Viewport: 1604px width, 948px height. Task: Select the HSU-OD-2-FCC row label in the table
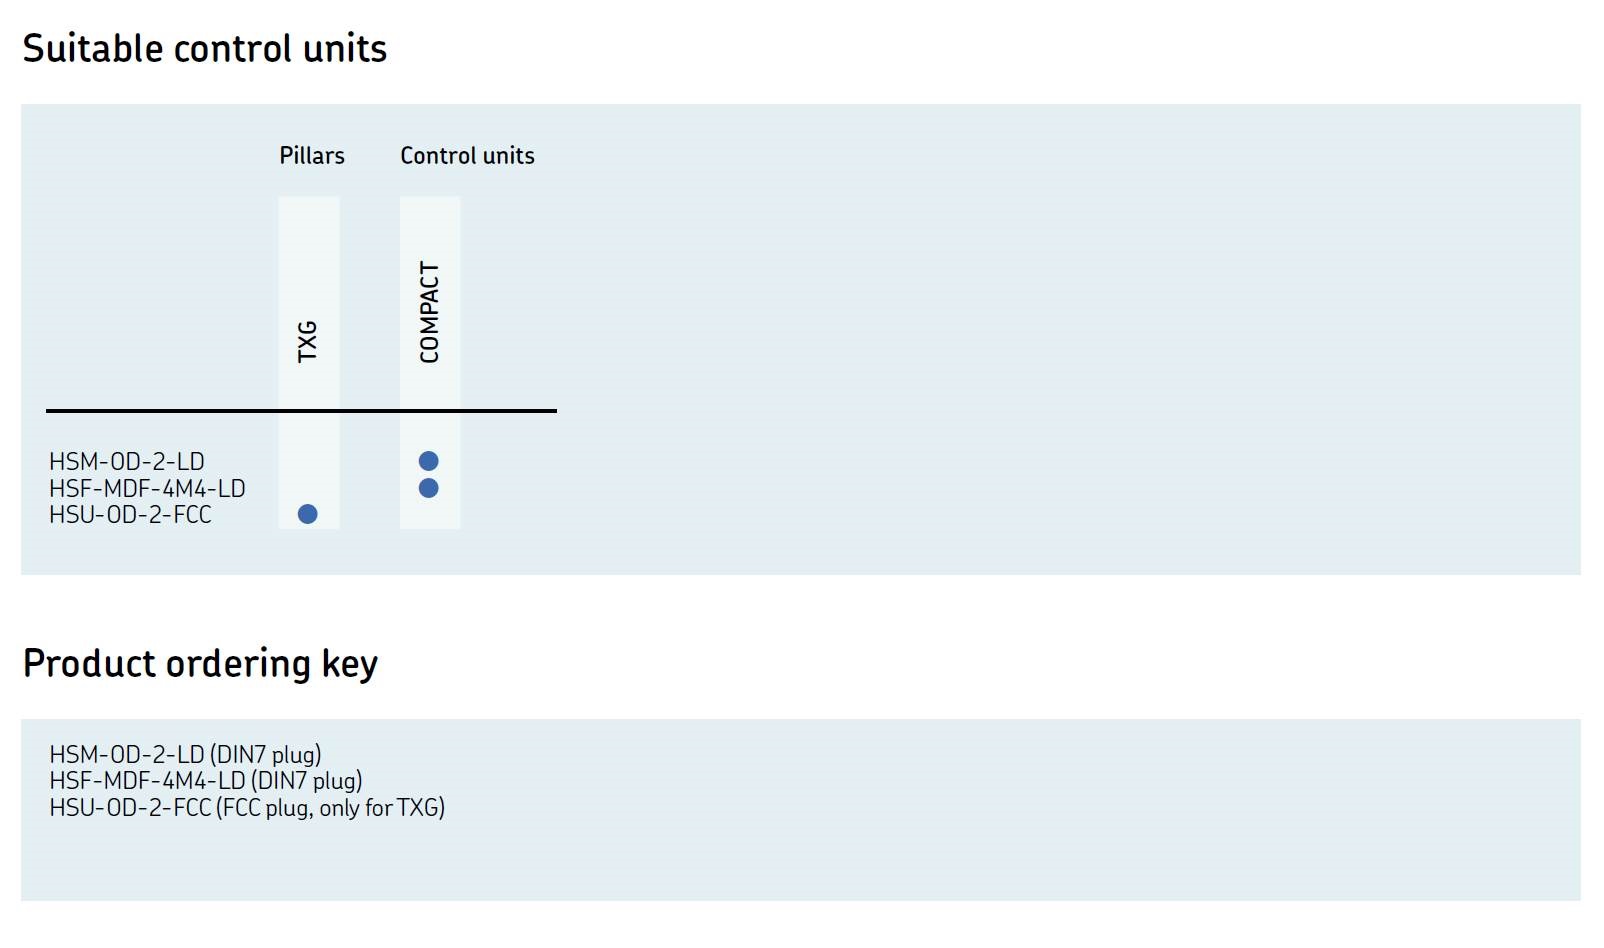130,515
